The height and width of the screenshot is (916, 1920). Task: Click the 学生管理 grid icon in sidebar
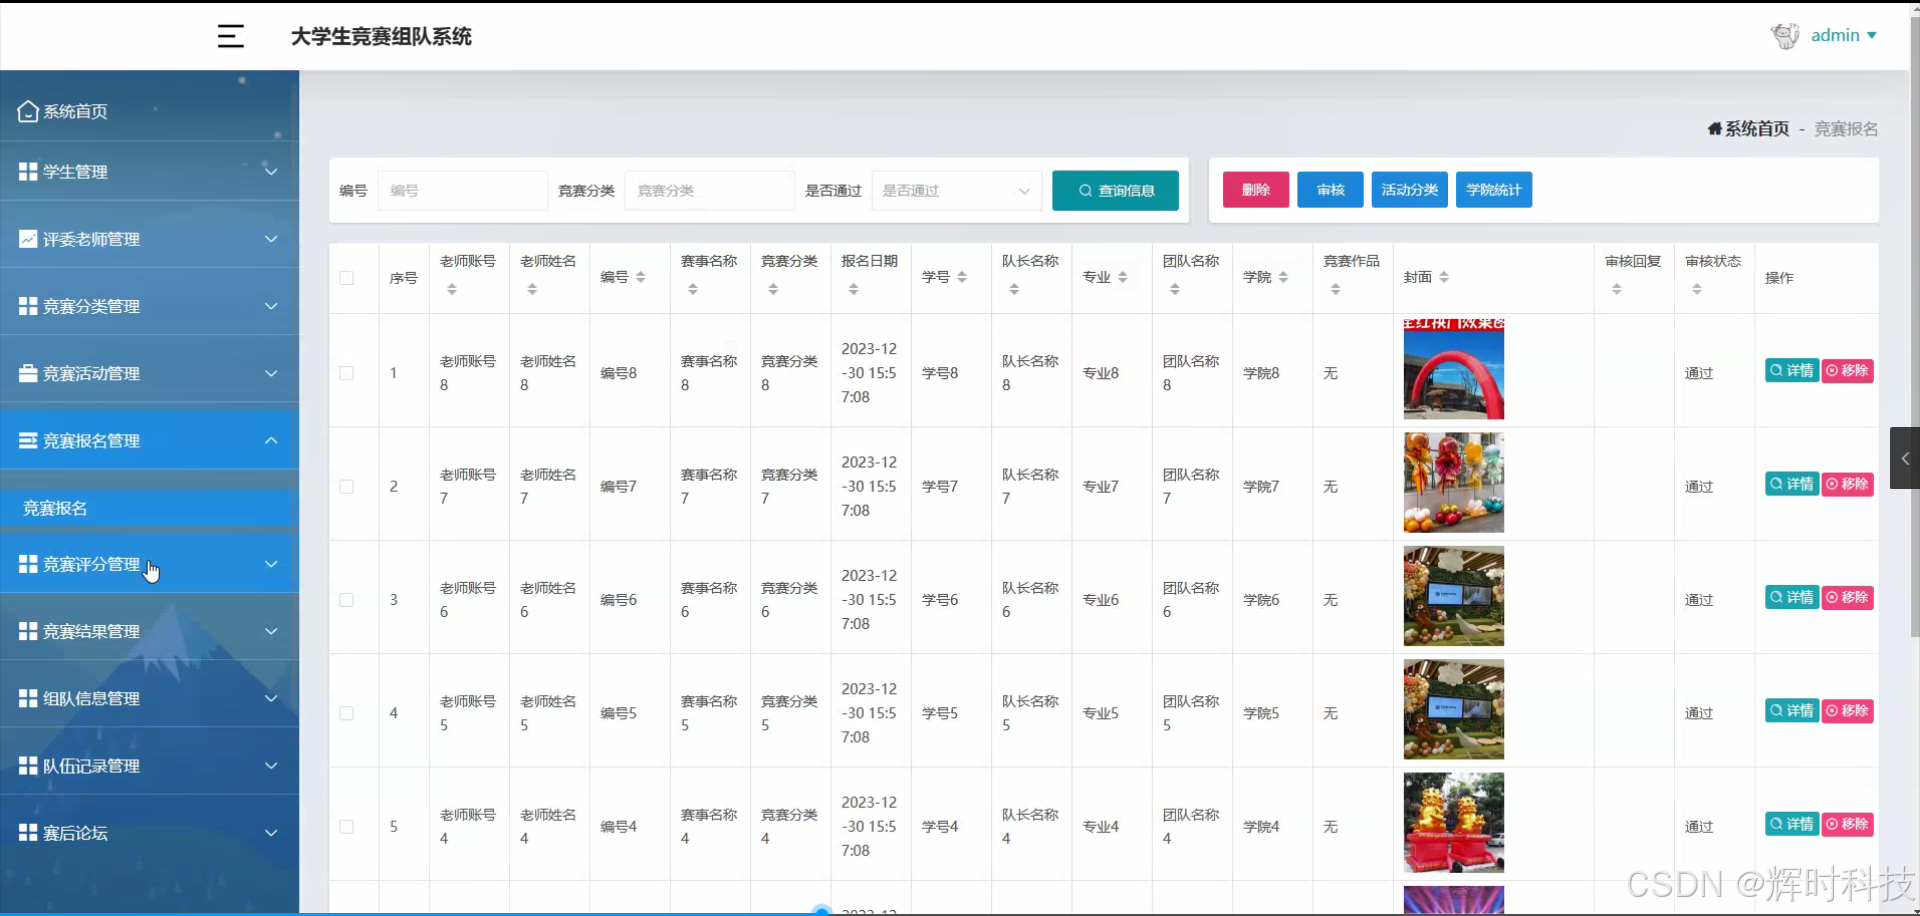point(28,172)
